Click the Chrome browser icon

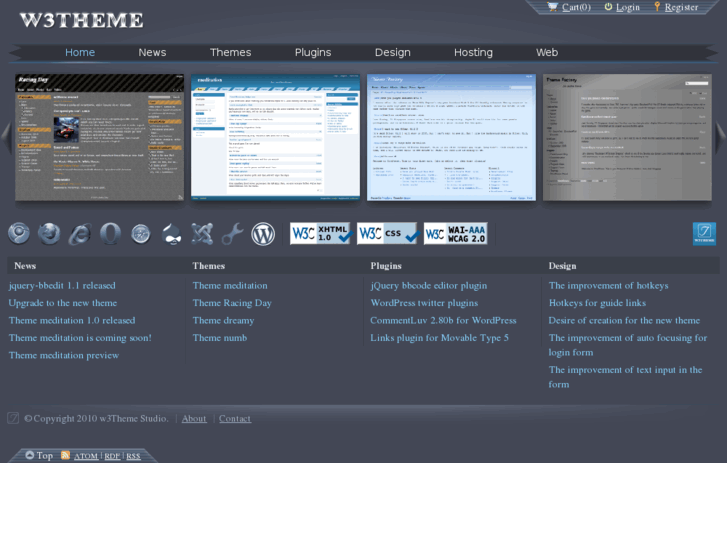[x=19, y=233]
